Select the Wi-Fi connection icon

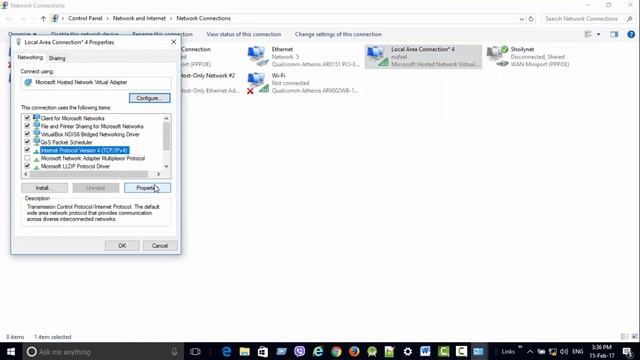pos(258,83)
